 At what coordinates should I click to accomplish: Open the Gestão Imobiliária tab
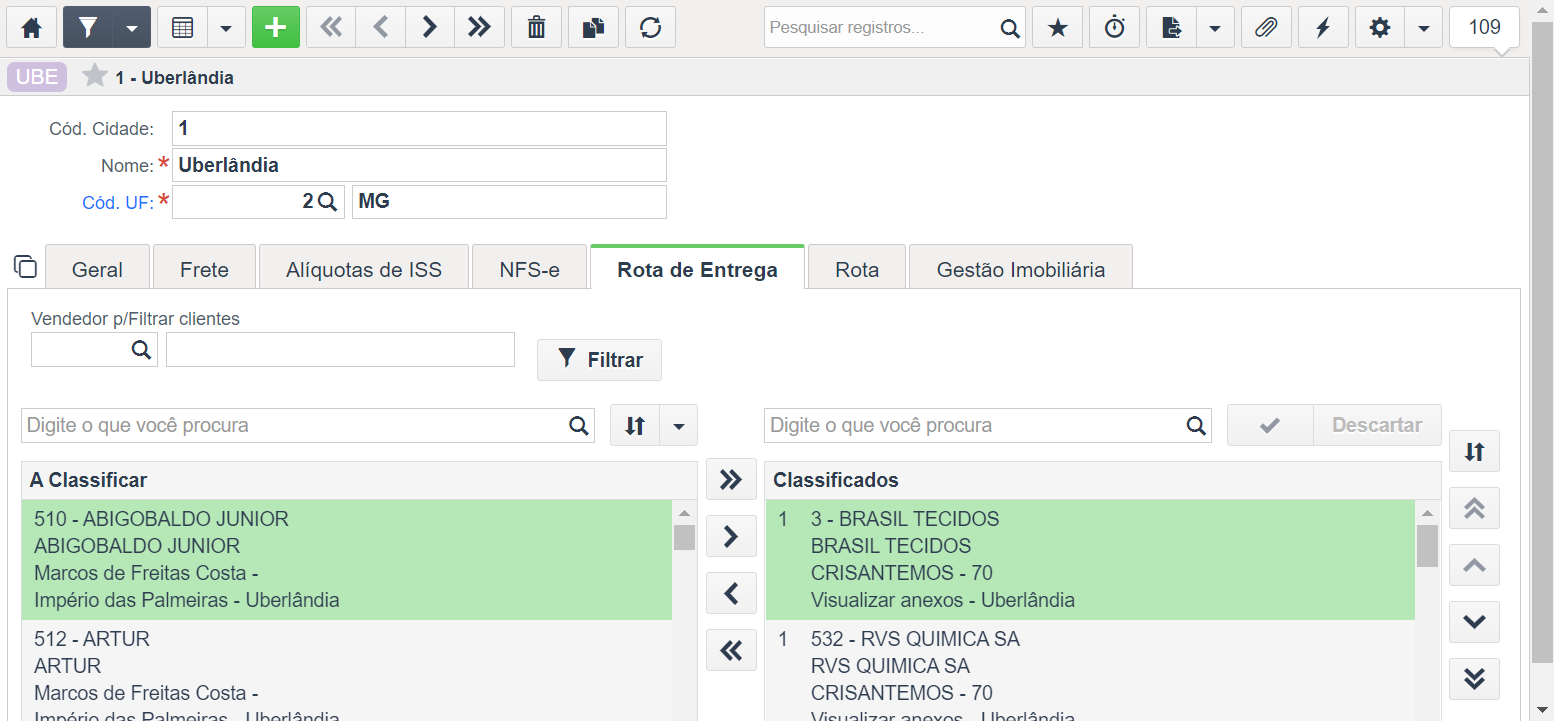click(x=1021, y=269)
